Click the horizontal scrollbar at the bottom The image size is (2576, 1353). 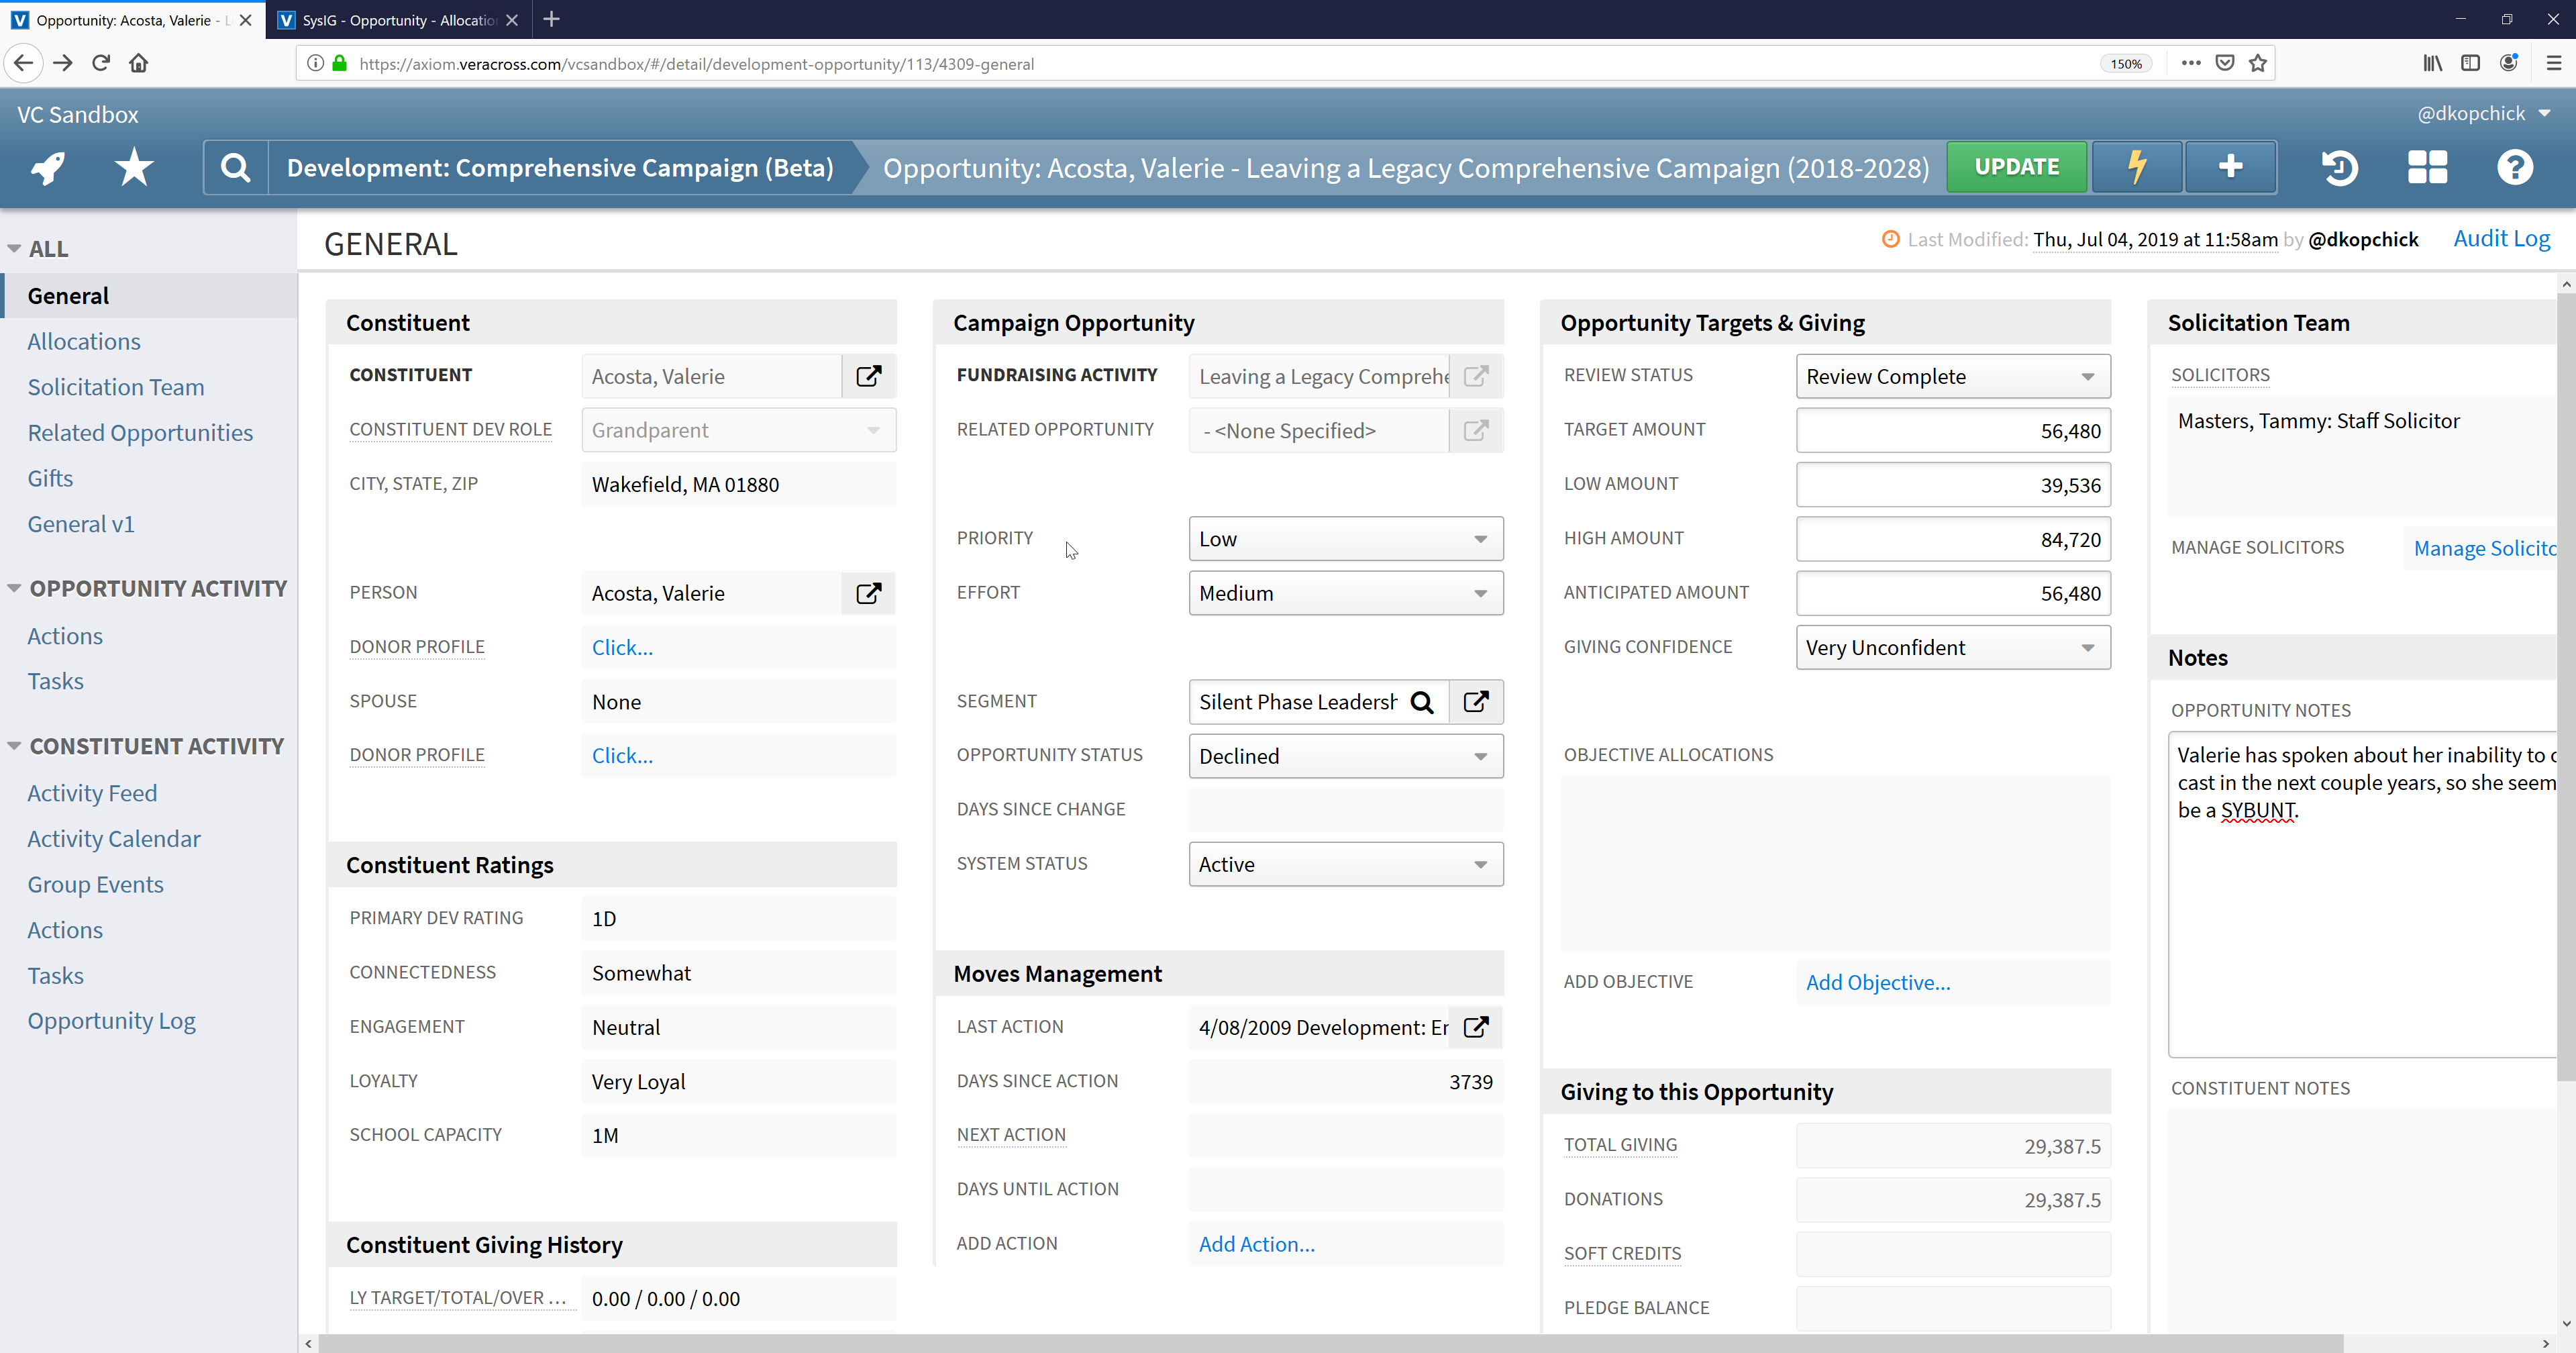1330,1343
